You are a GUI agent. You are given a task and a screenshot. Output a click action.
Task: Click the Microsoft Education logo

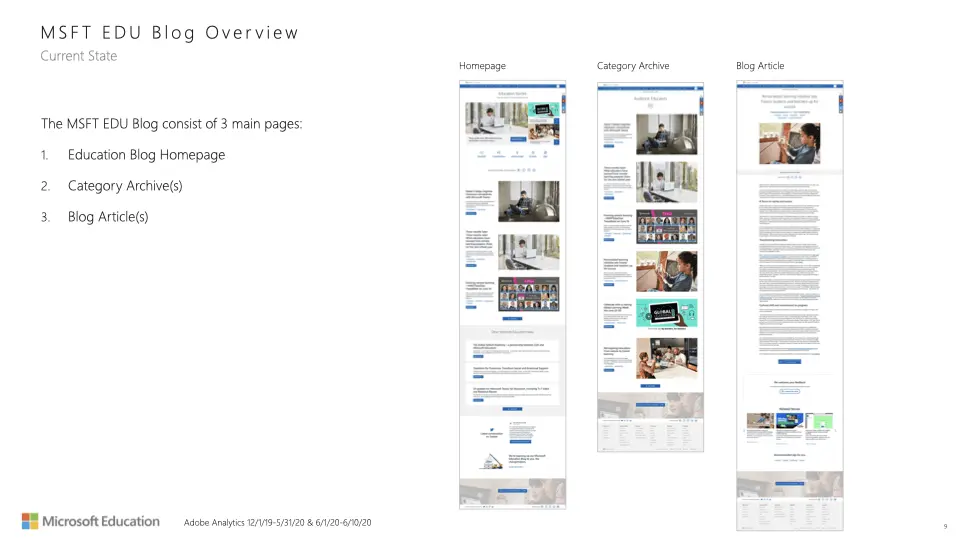(x=91, y=521)
